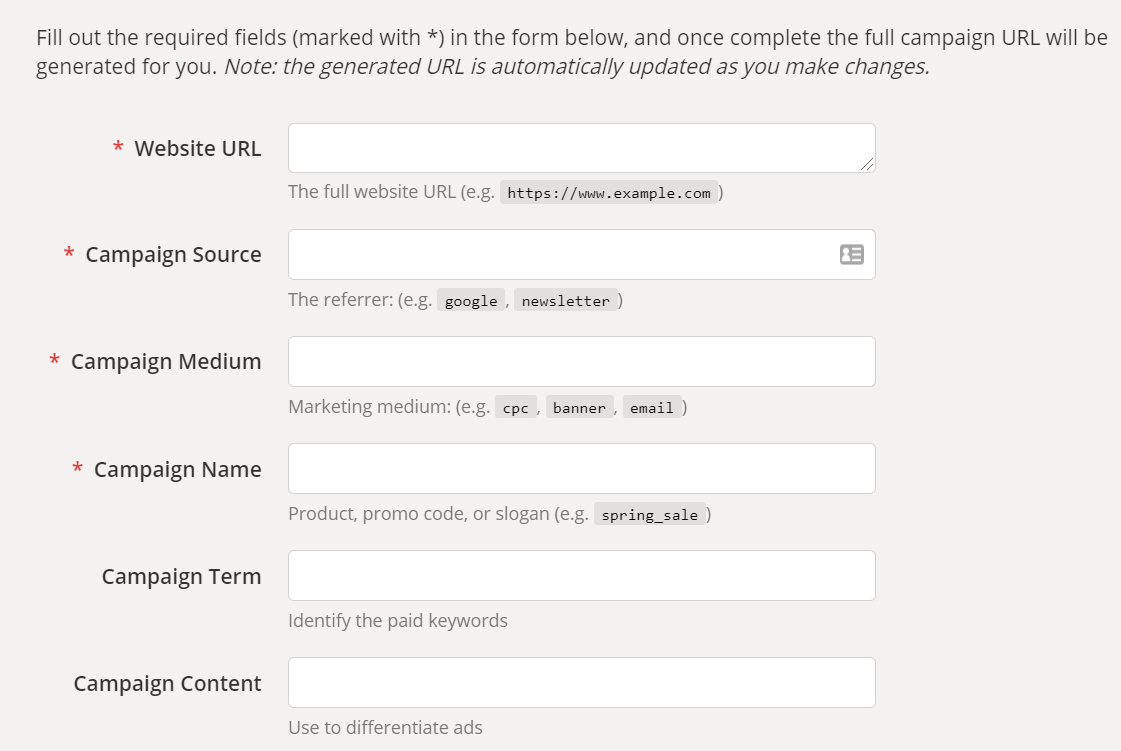The height and width of the screenshot is (751, 1121).
Task: Click the 'Website URL' field label
Action: pyautogui.click(x=197, y=149)
